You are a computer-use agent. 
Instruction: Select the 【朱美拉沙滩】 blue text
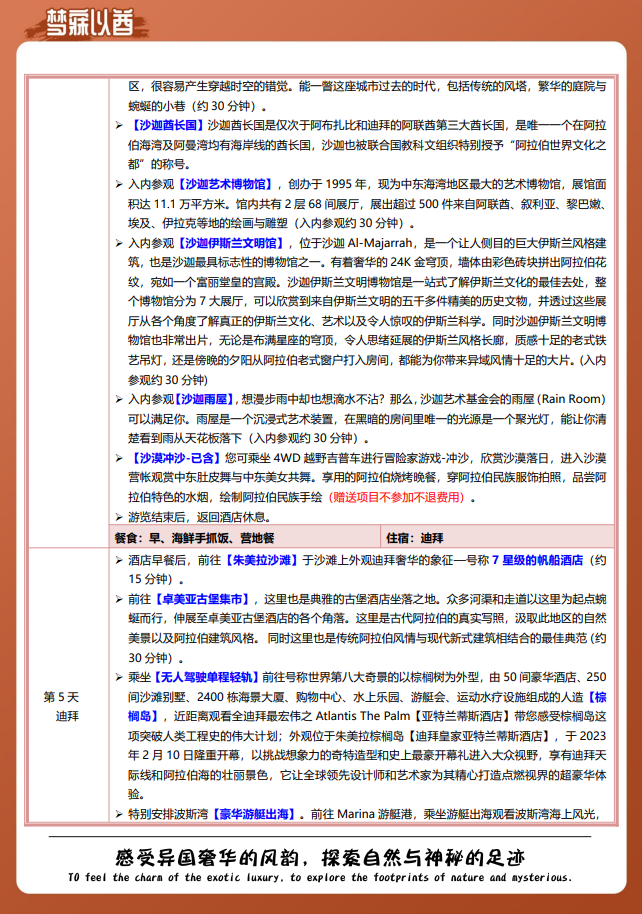click(x=261, y=560)
